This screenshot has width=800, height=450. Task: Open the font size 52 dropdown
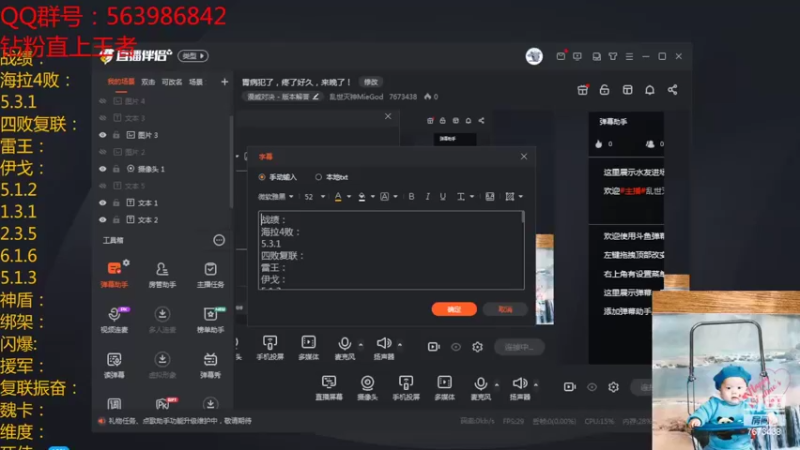coord(314,196)
